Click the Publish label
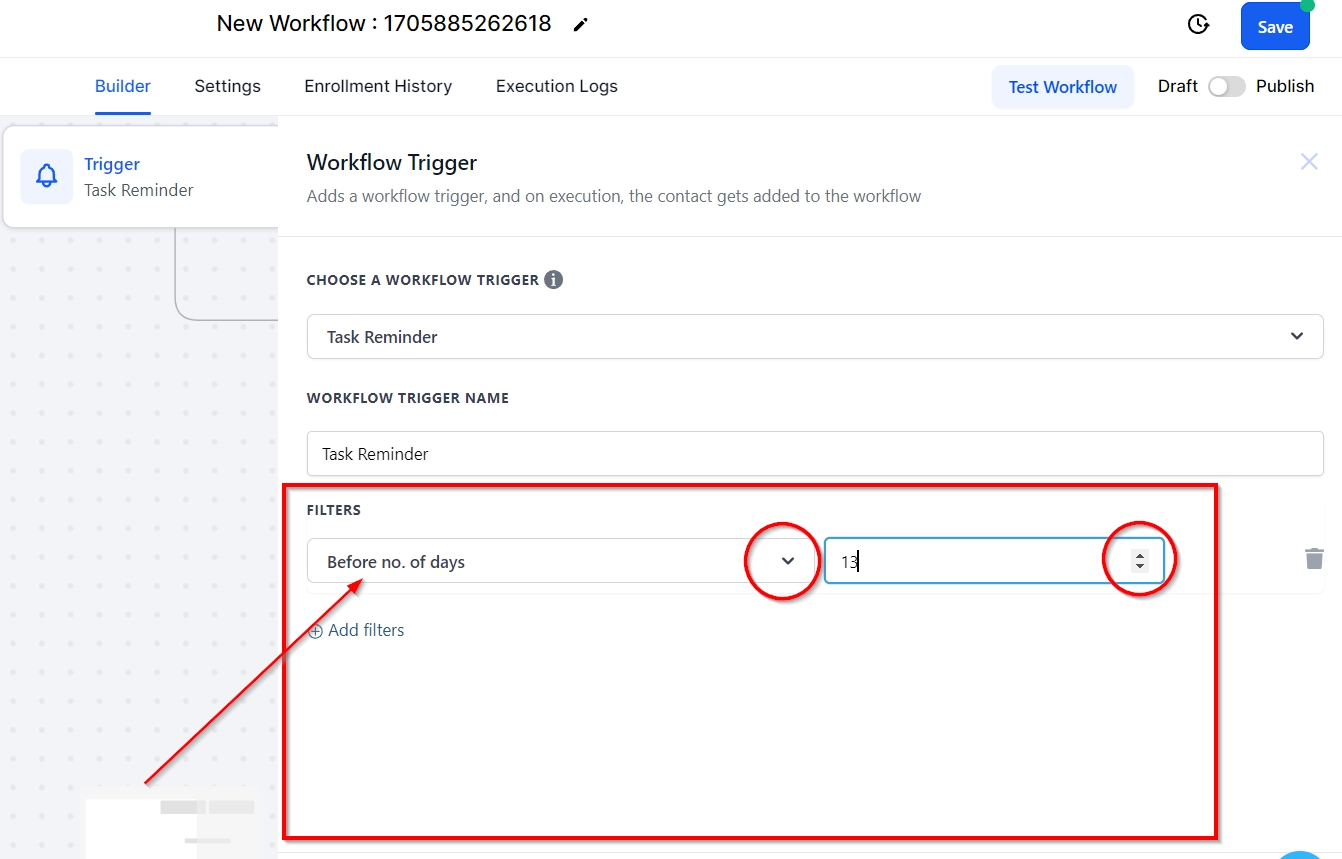1342x859 pixels. [1285, 86]
